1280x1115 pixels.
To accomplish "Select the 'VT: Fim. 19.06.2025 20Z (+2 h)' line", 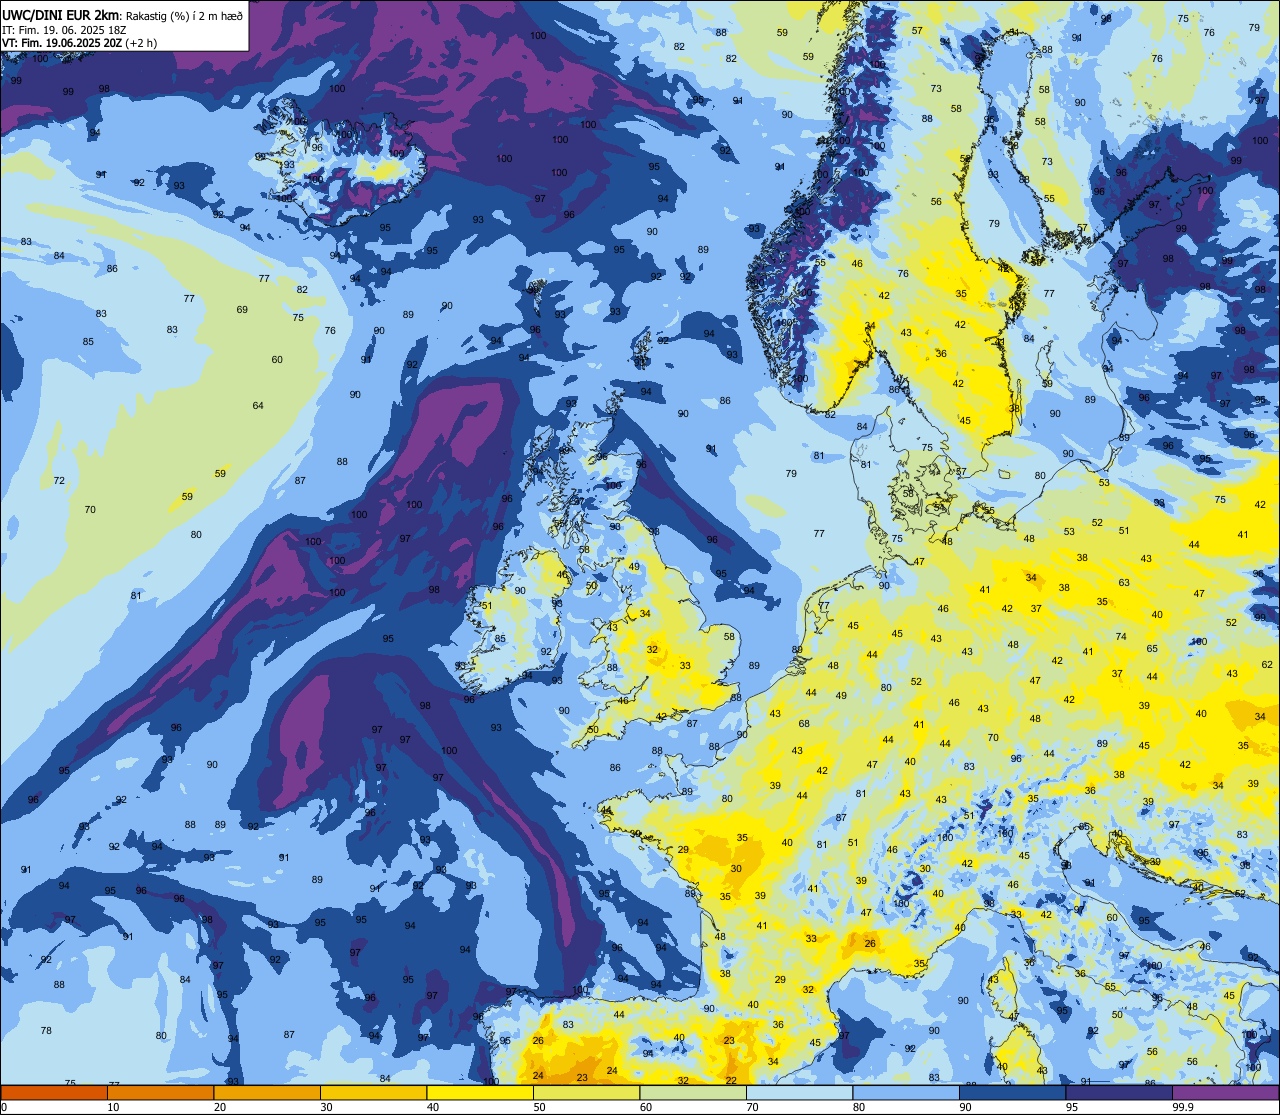I will 79,43.
